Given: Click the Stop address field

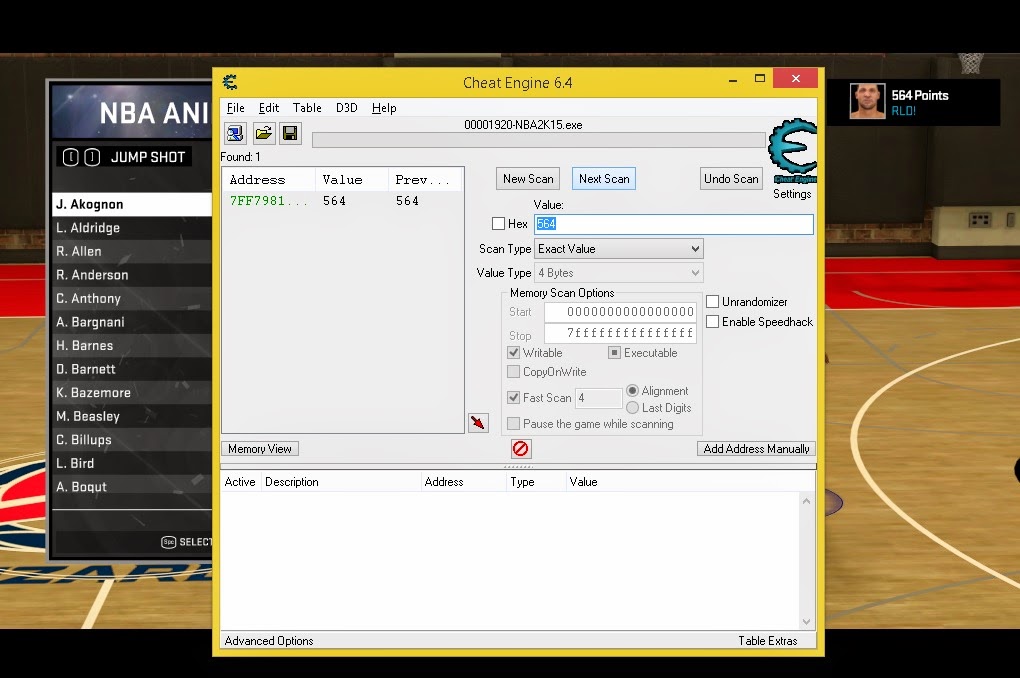Looking at the screenshot, I should point(621,333).
